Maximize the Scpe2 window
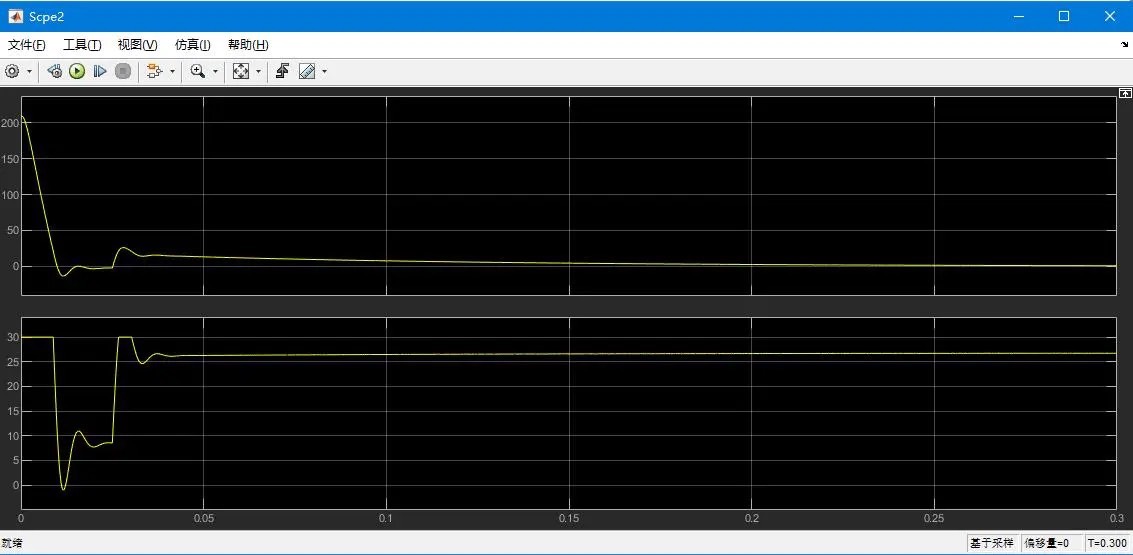 (x=1064, y=16)
